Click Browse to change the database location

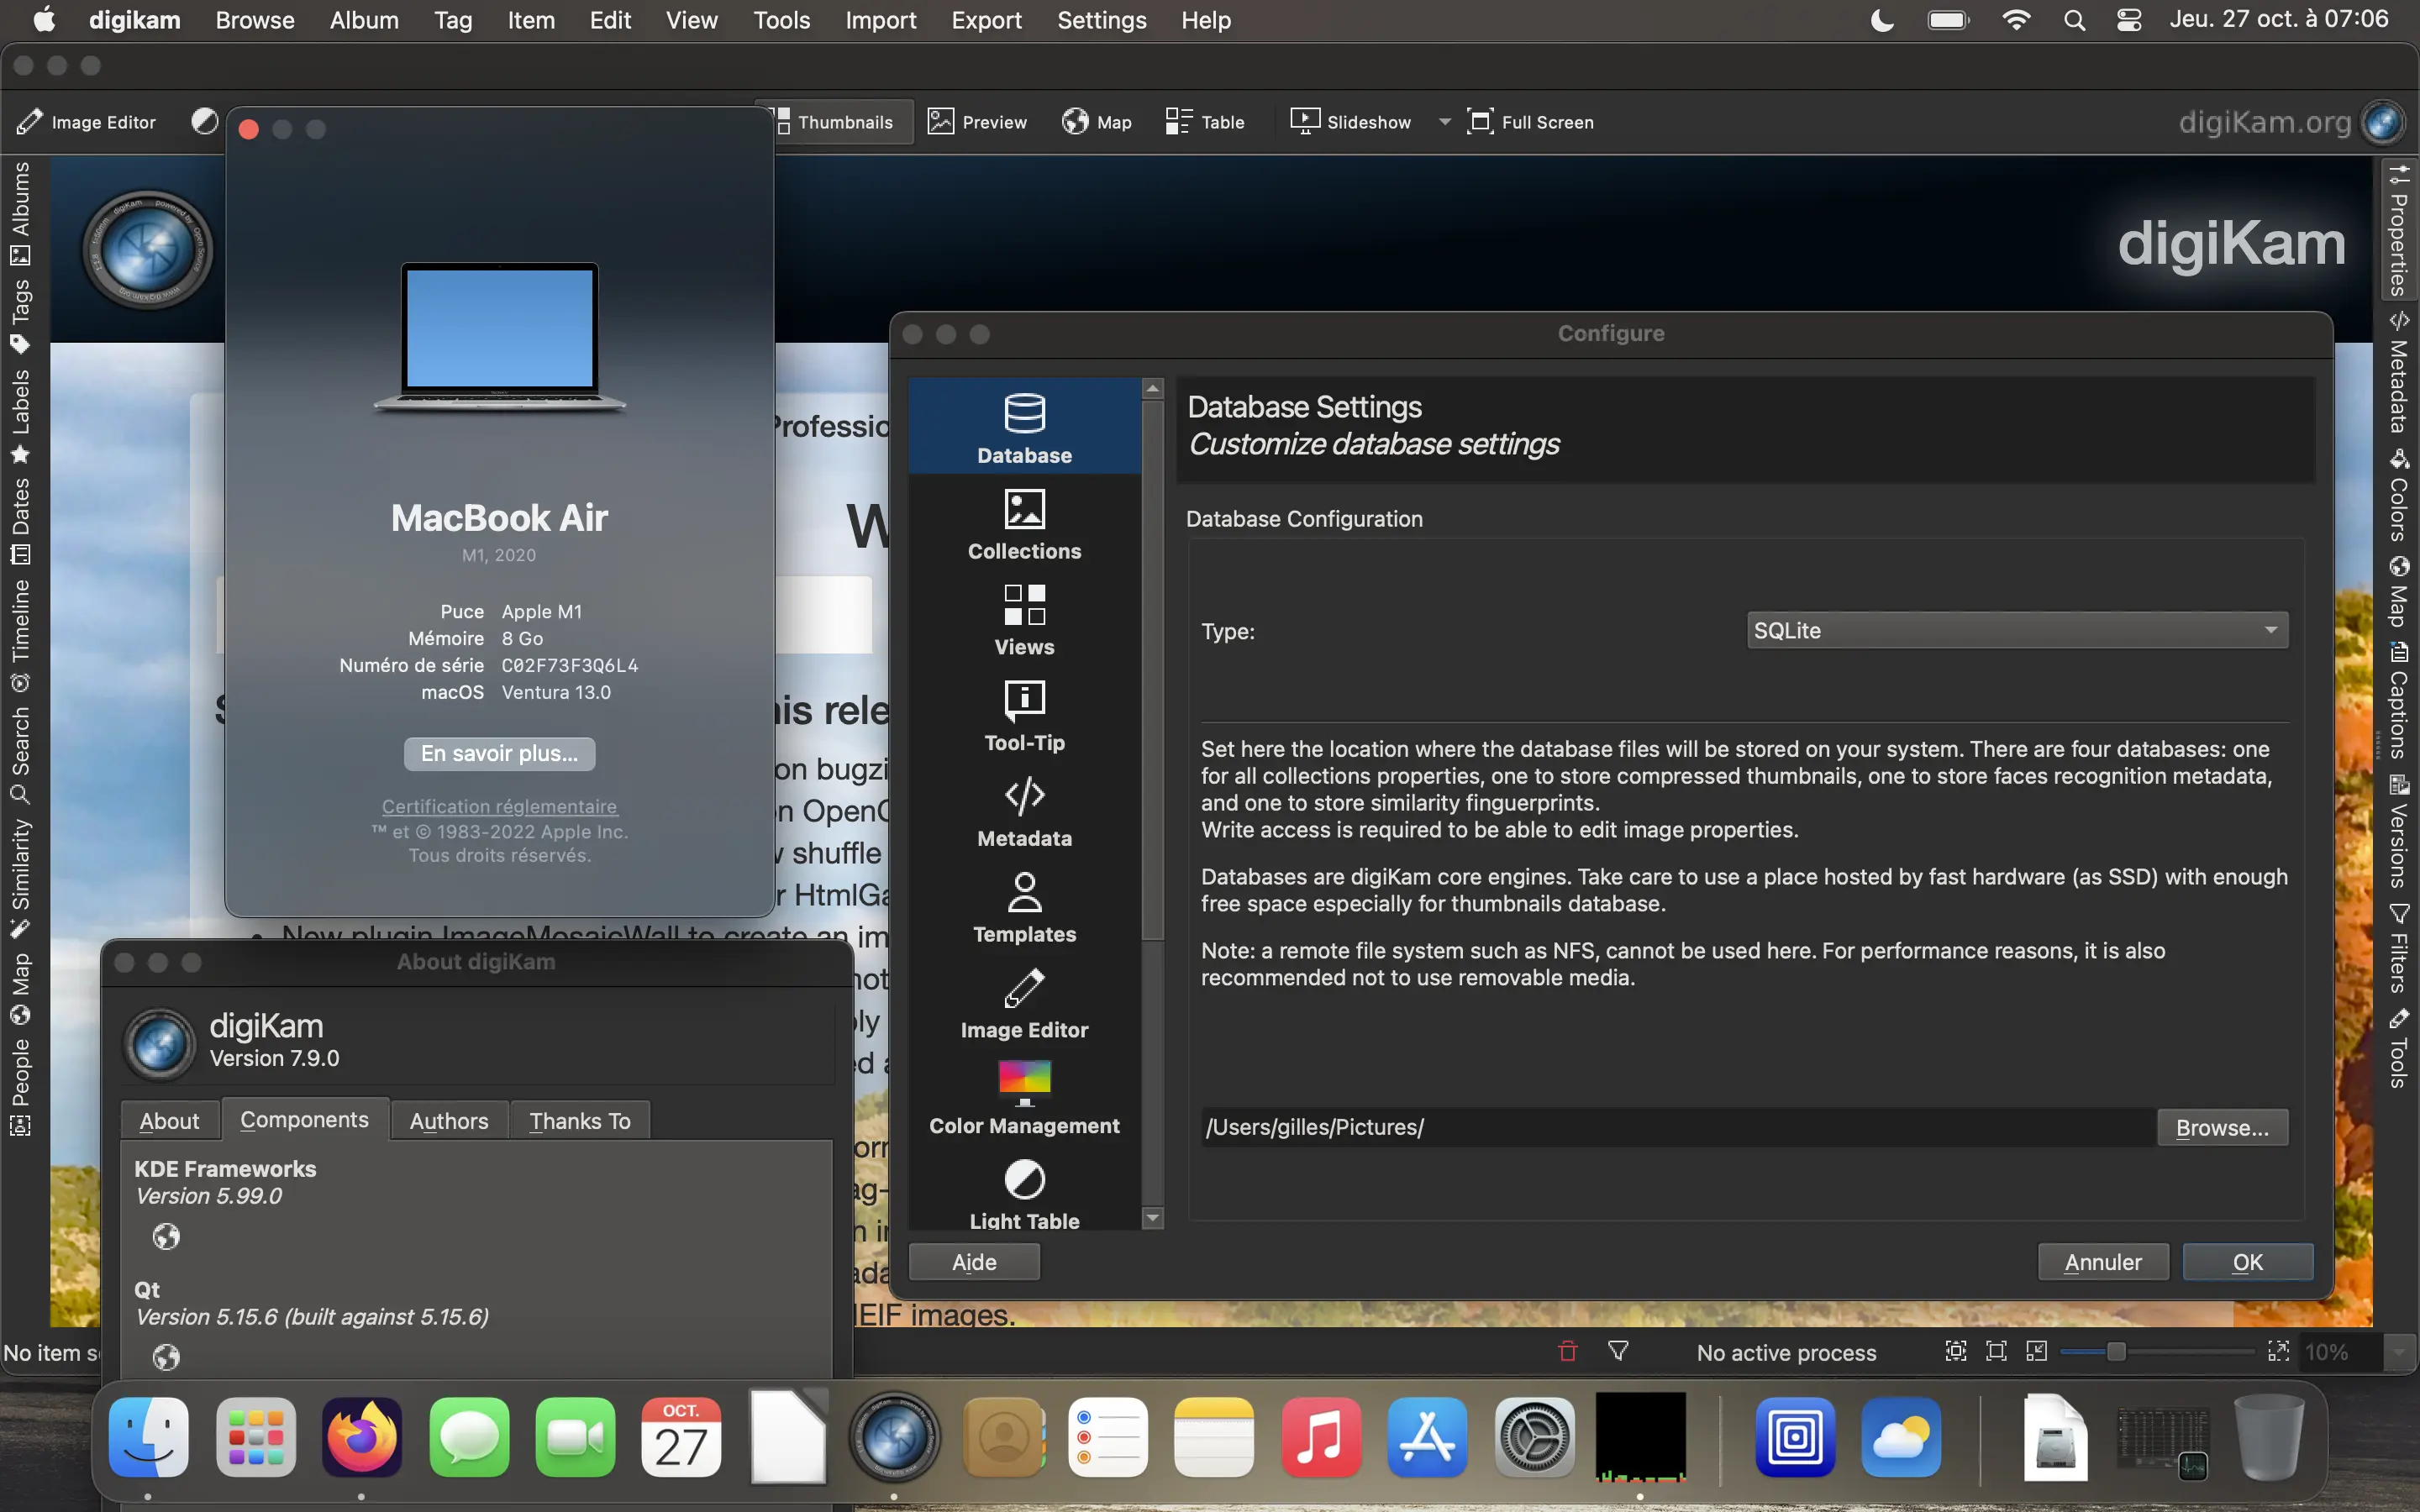tap(2221, 1127)
